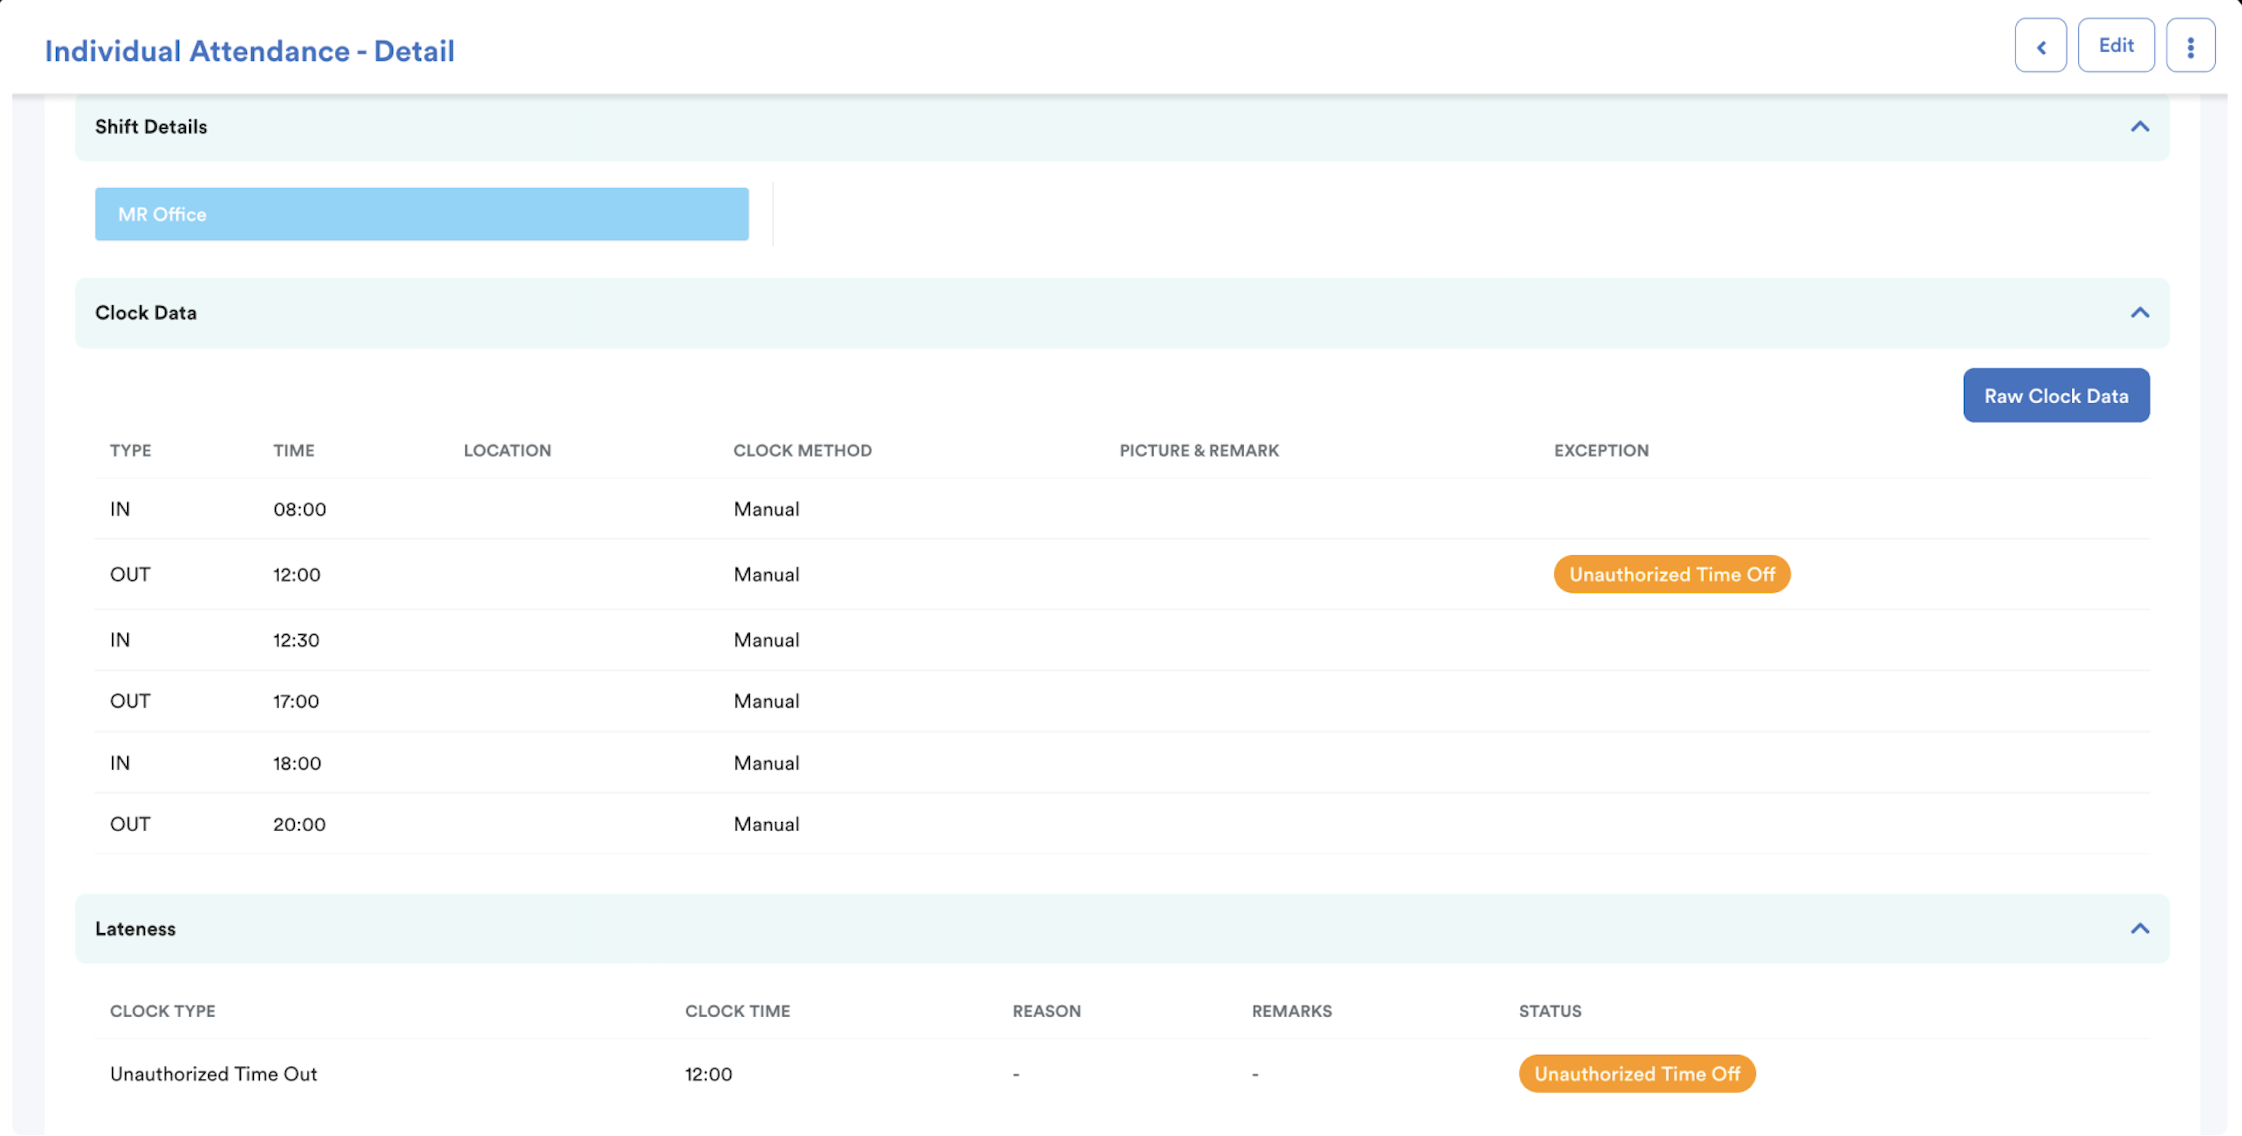The width and height of the screenshot is (2242, 1136).
Task: Click the Unauthorized Time Out lateness row
Action: pos(213,1074)
